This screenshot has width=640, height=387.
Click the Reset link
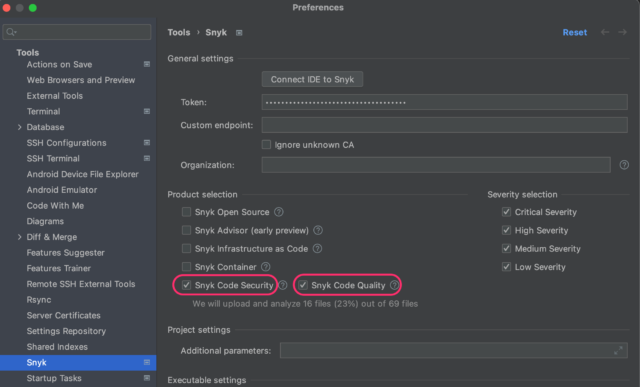[575, 32]
